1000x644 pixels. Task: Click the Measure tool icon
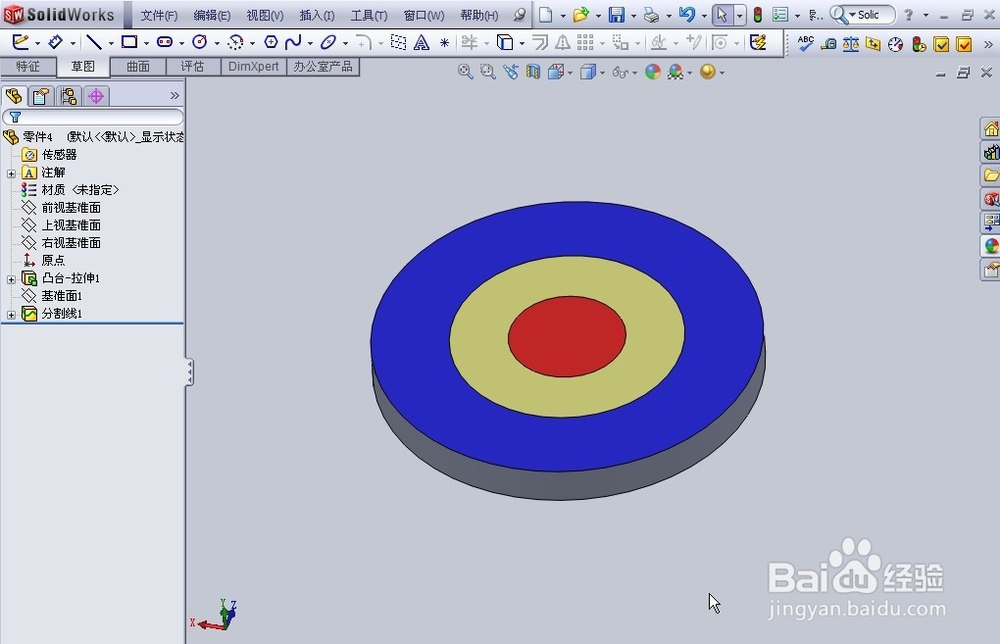coord(828,44)
